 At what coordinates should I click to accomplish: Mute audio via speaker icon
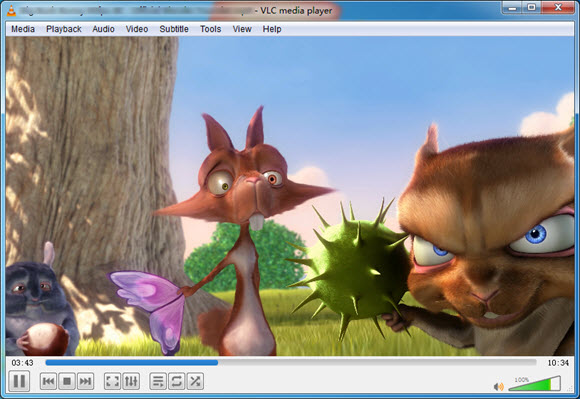pyautogui.click(x=498, y=387)
